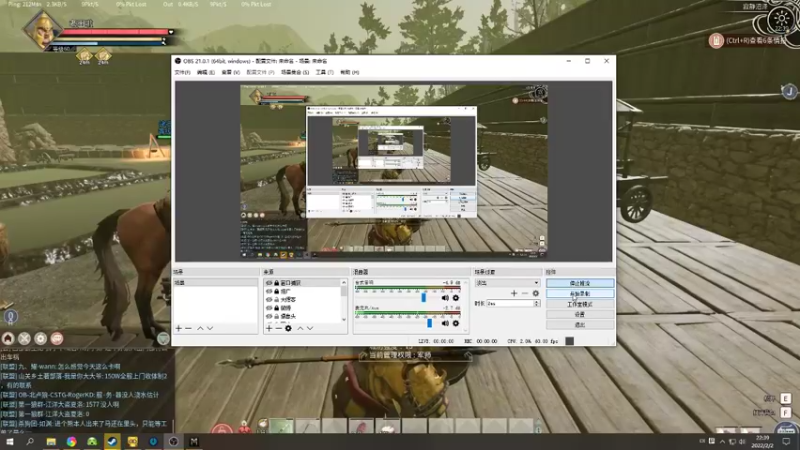Image resolution: width=800 pixels, height=450 pixels.
Task: Open the Windows Start menu
Action: pos(10,441)
